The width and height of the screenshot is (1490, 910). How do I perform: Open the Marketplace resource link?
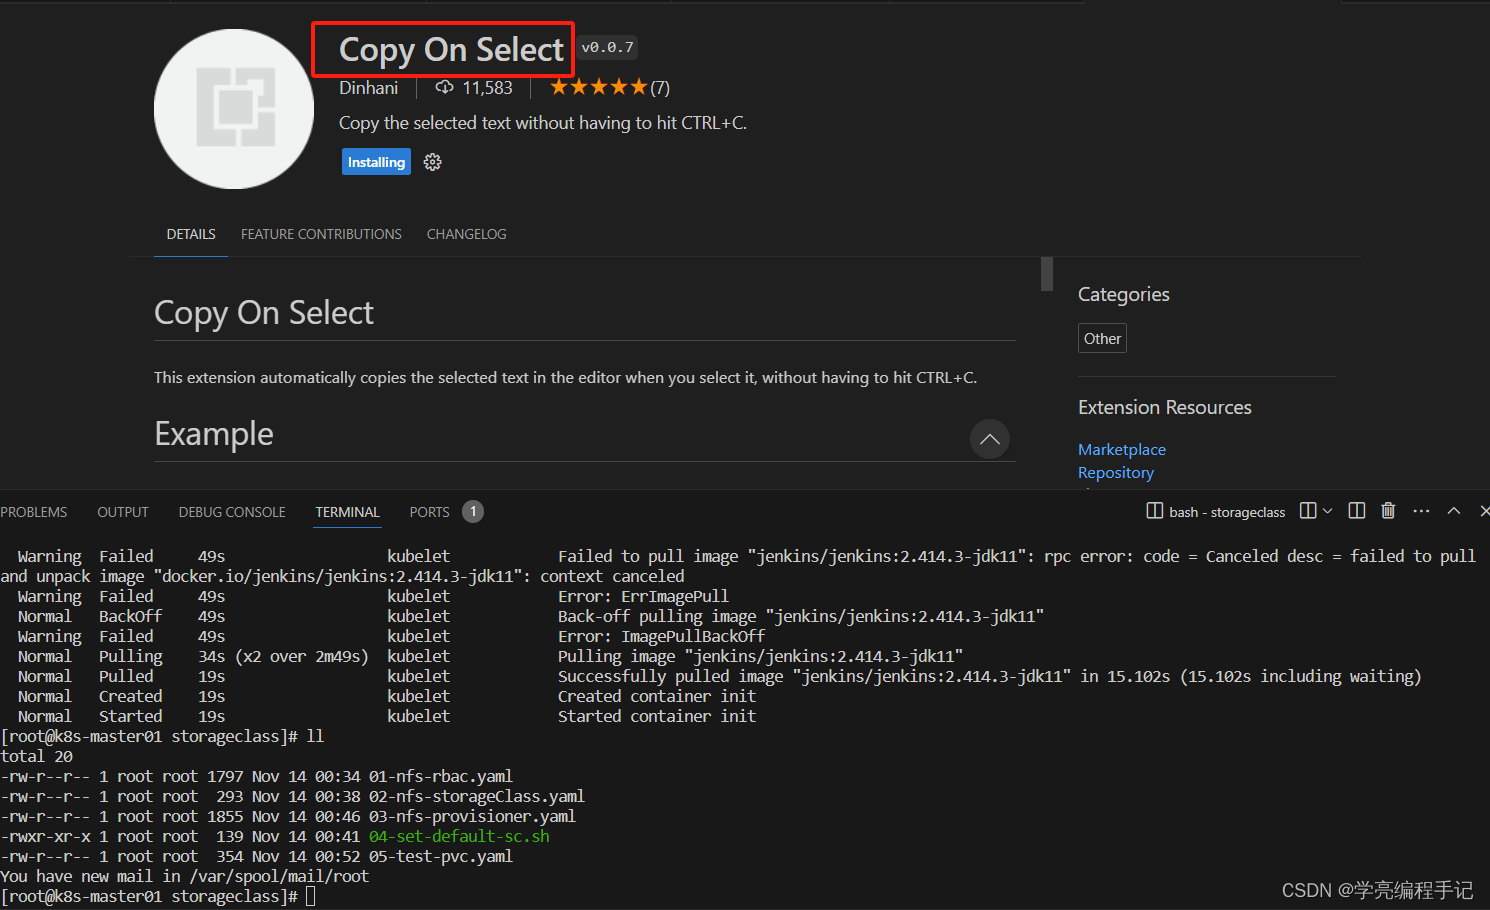click(x=1122, y=450)
